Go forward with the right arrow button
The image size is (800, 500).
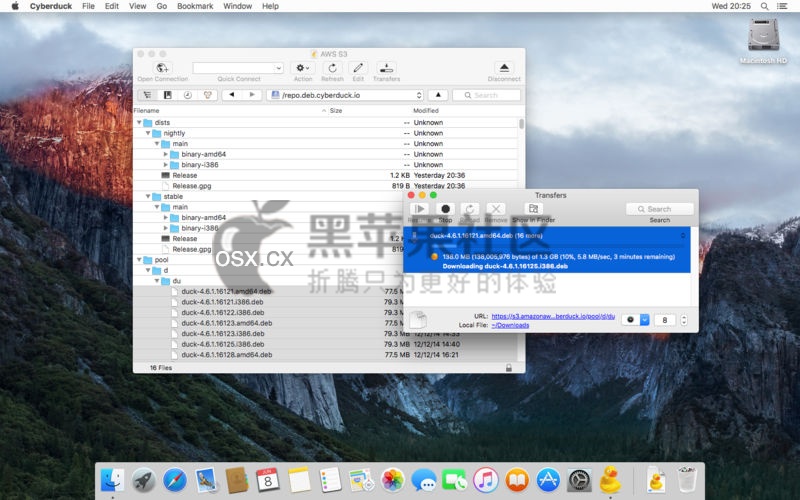(x=252, y=95)
